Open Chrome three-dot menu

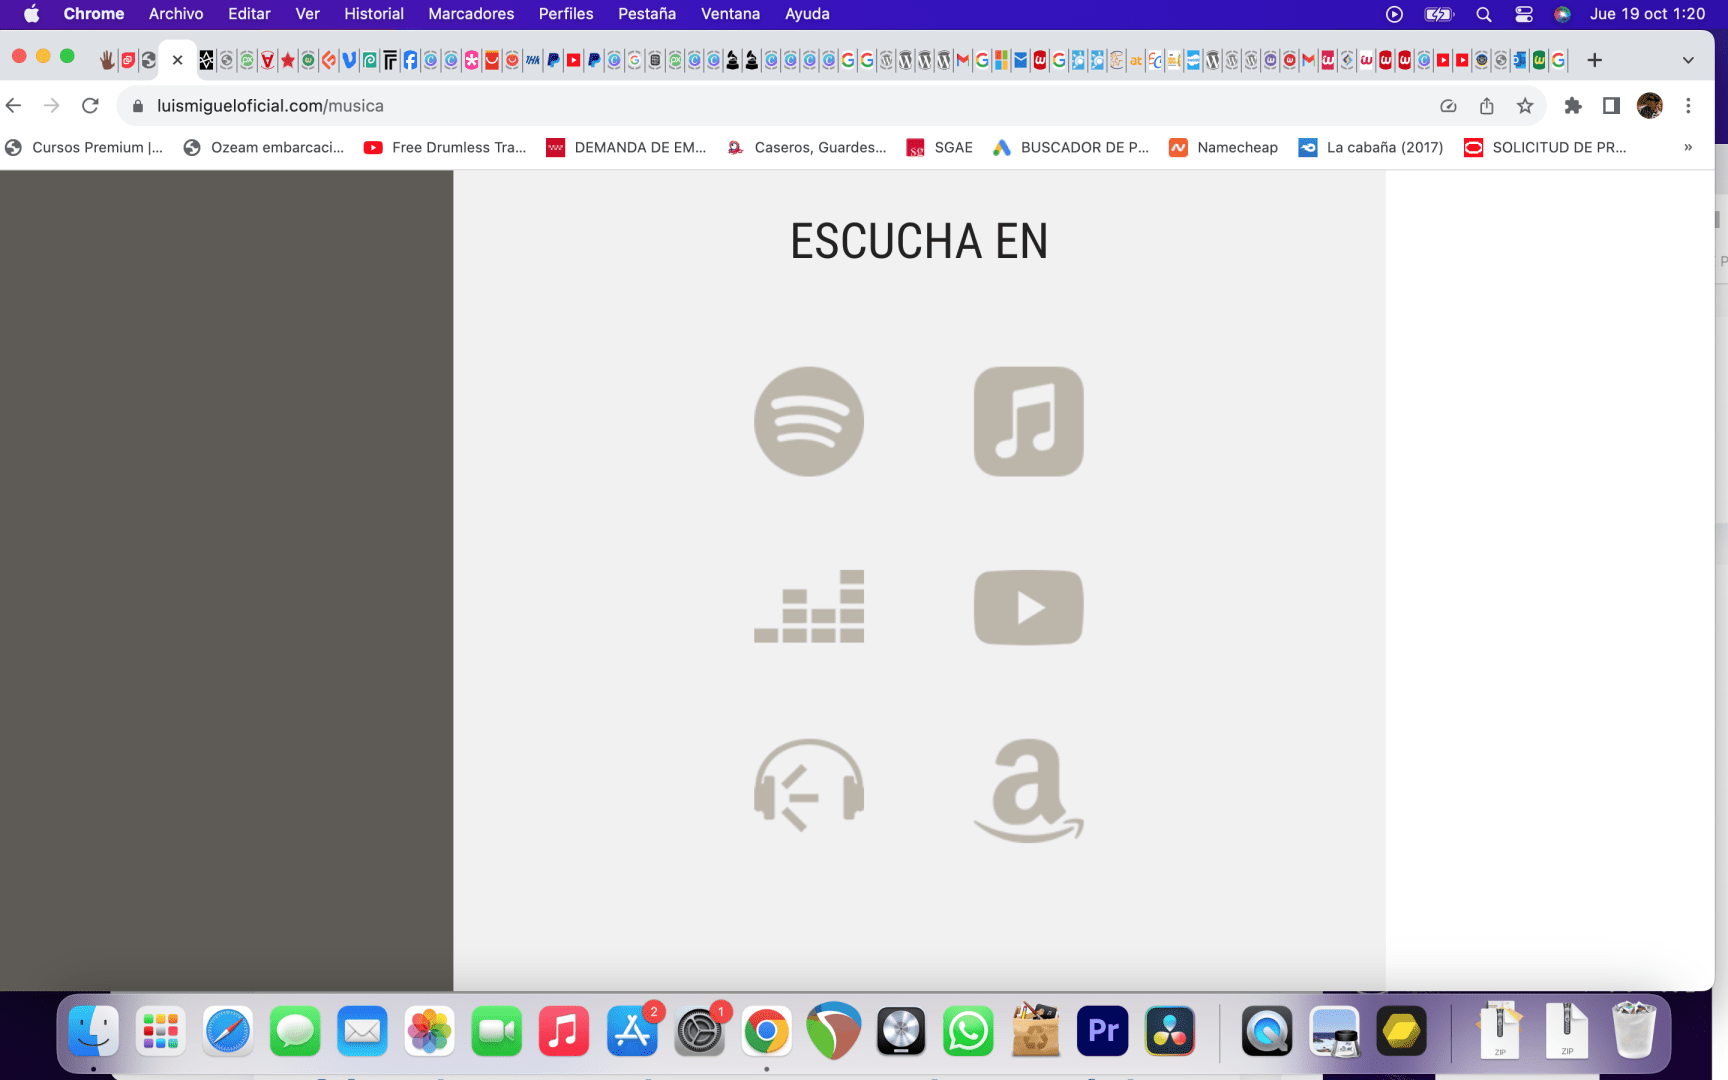(x=1688, y=105)
